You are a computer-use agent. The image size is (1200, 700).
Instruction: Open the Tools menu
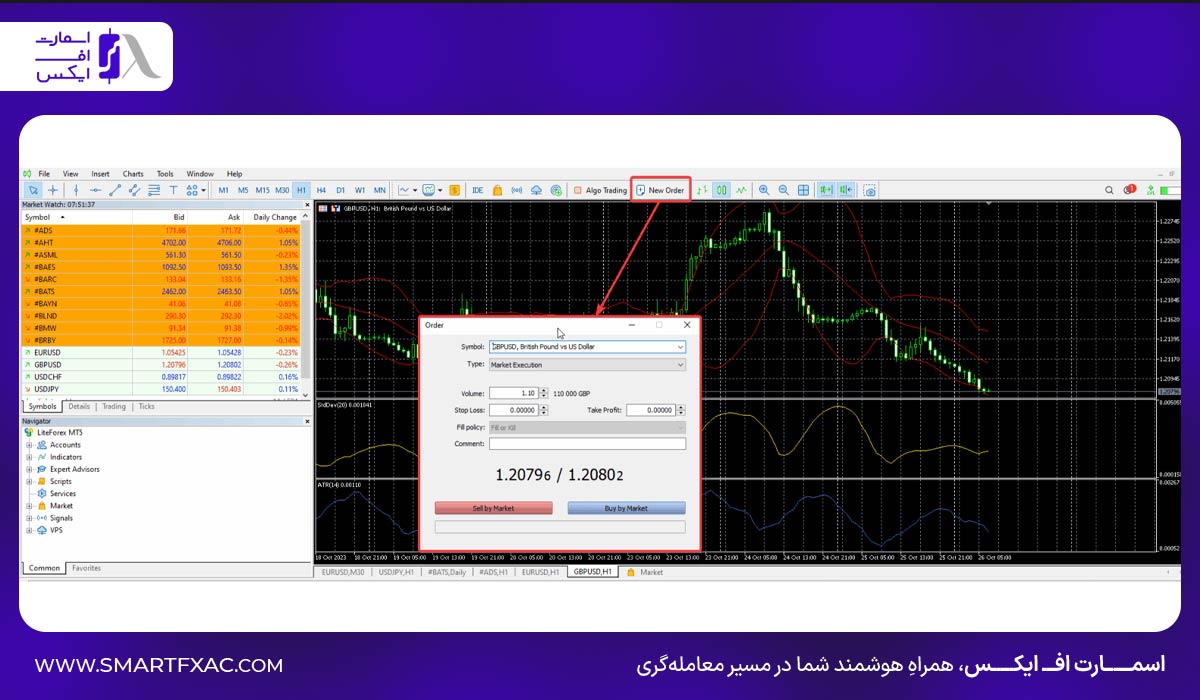165,174
